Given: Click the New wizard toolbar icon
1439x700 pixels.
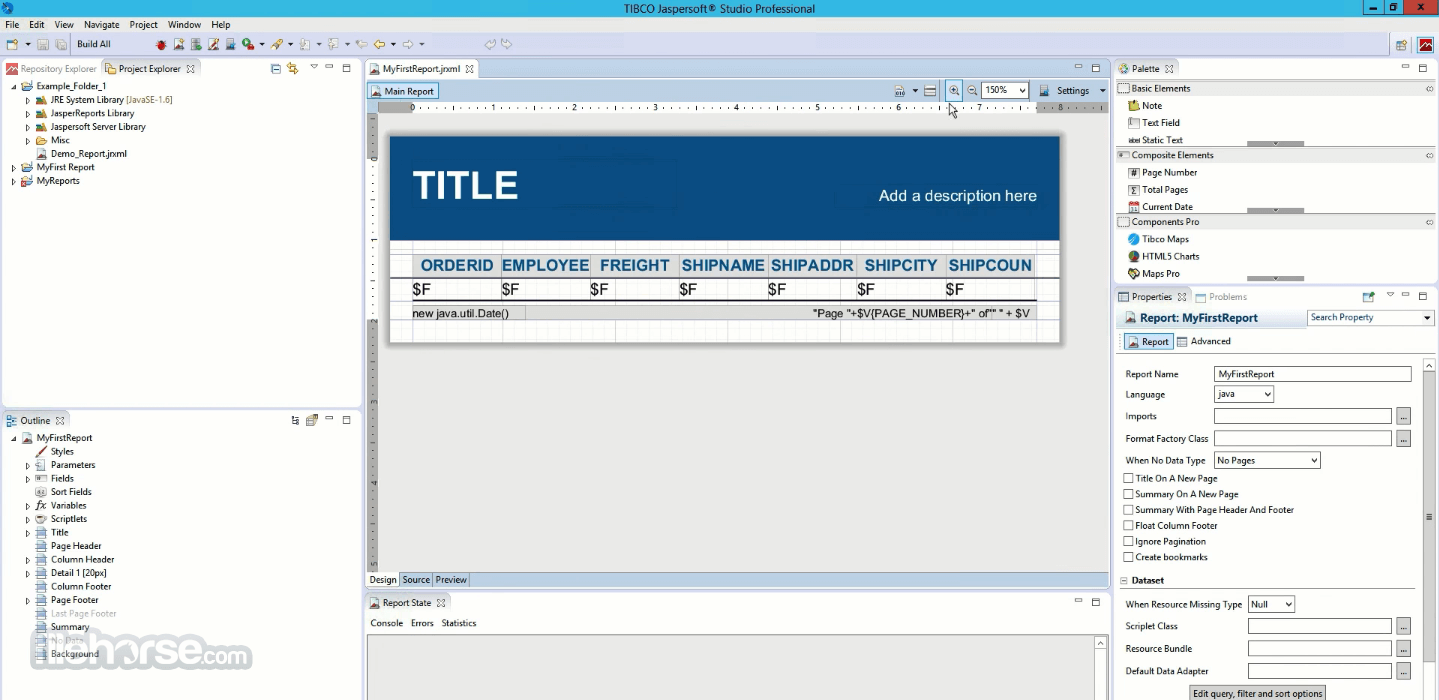Looking at the screenshot, I should tap(12, 44).
